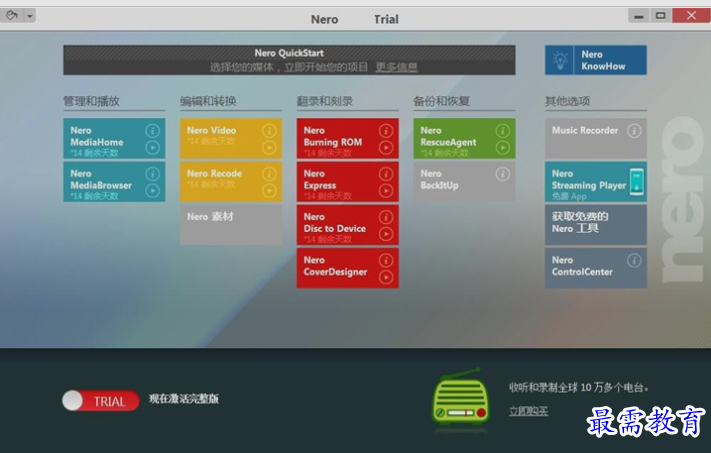This screenshot has height=453, width=711.
Task: Launch Nero CoverDesigner via play icon
Action: 386,277
